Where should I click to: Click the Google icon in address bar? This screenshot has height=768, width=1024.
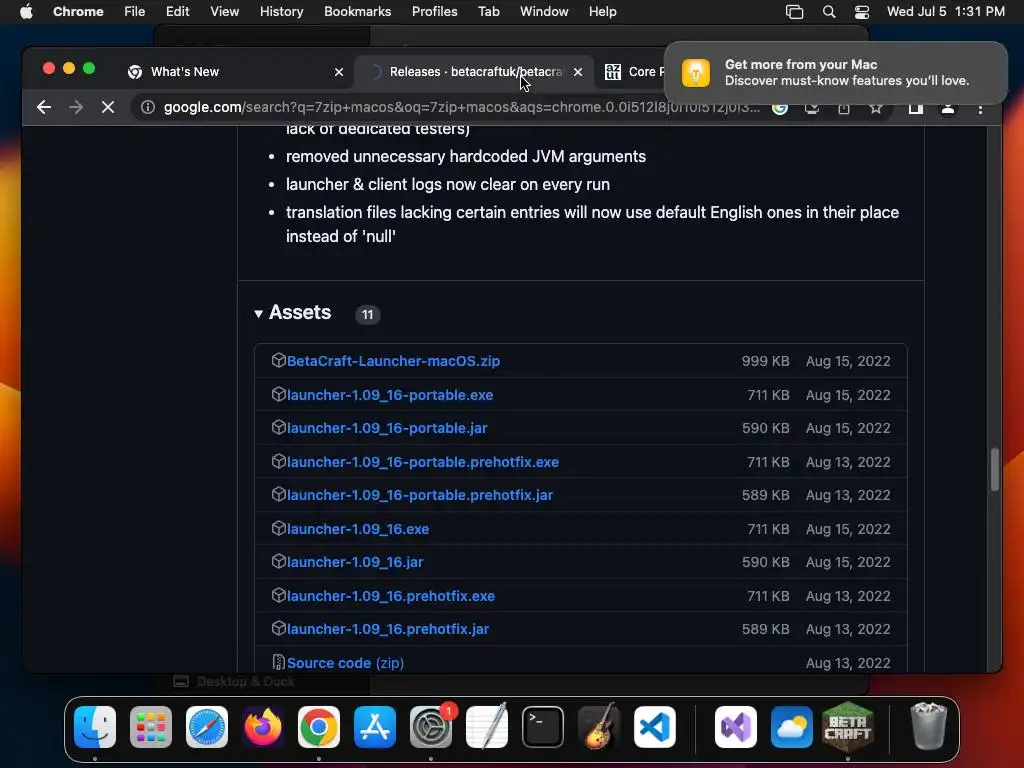[x=780, y=108]
